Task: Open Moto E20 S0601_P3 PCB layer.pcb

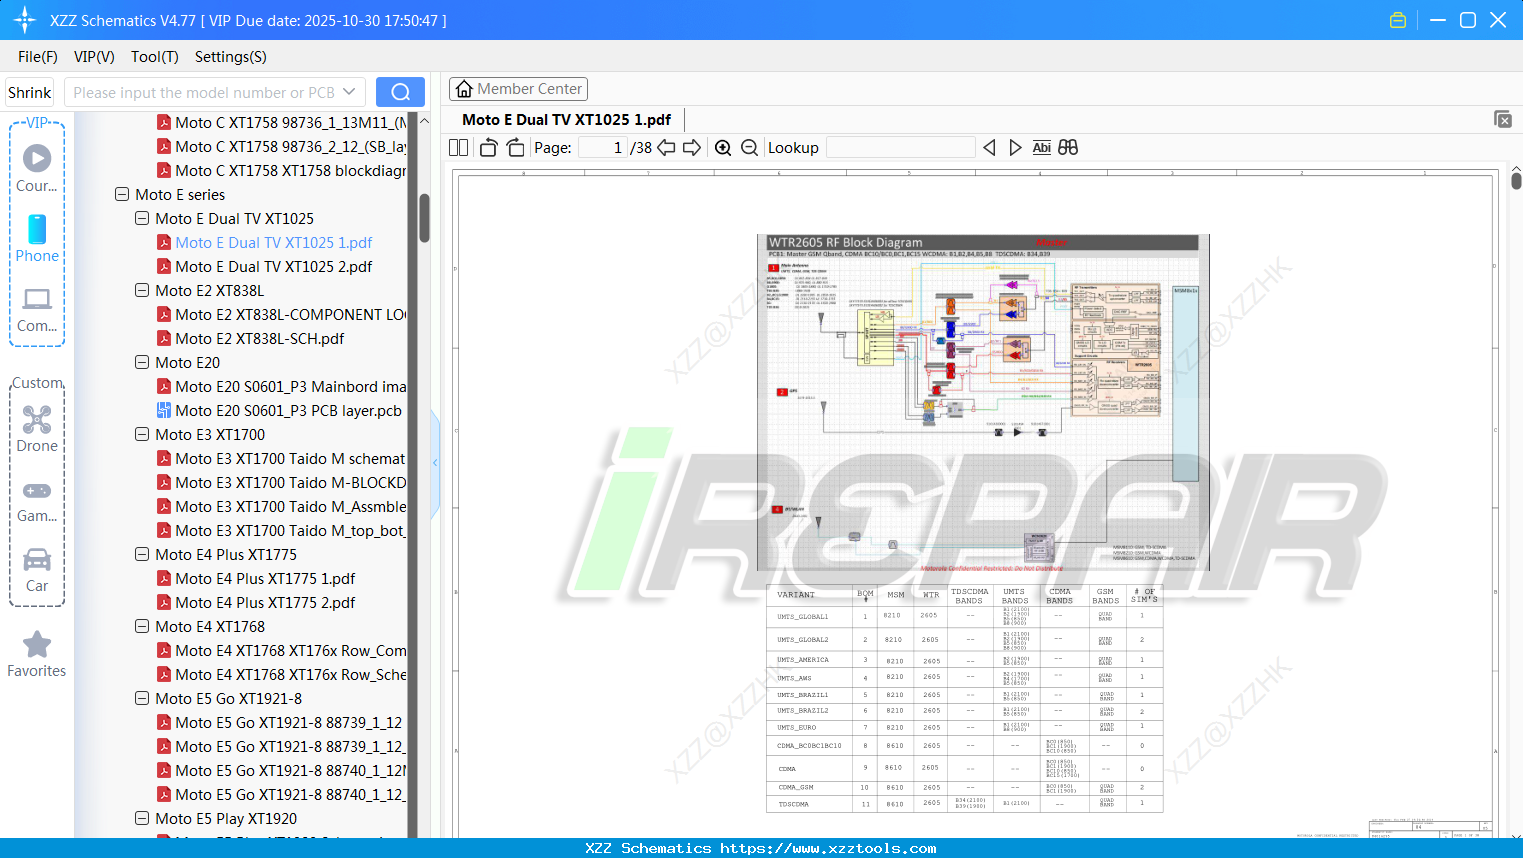Action: click(x=289, y=410)
